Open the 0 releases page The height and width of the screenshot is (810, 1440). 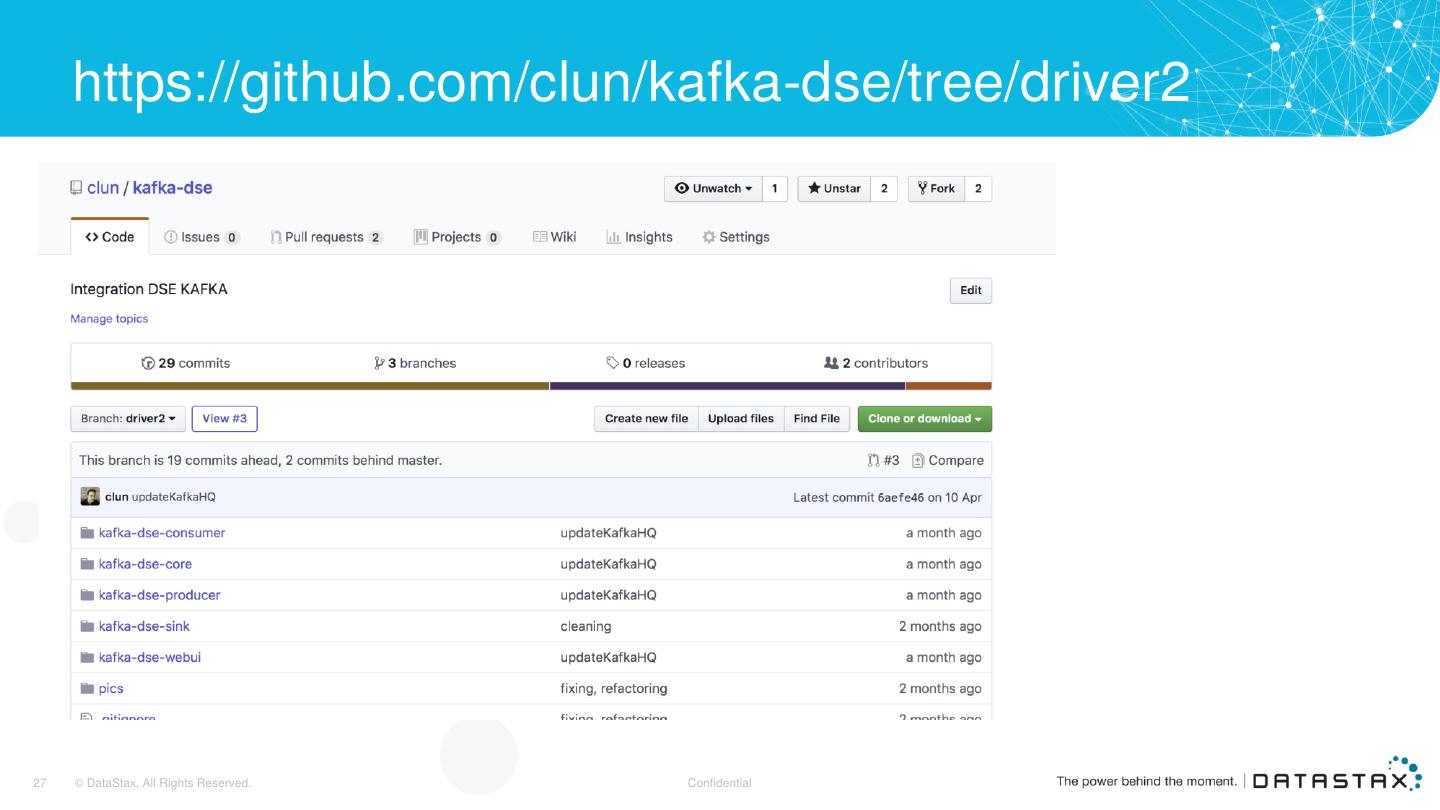[646, 363]
